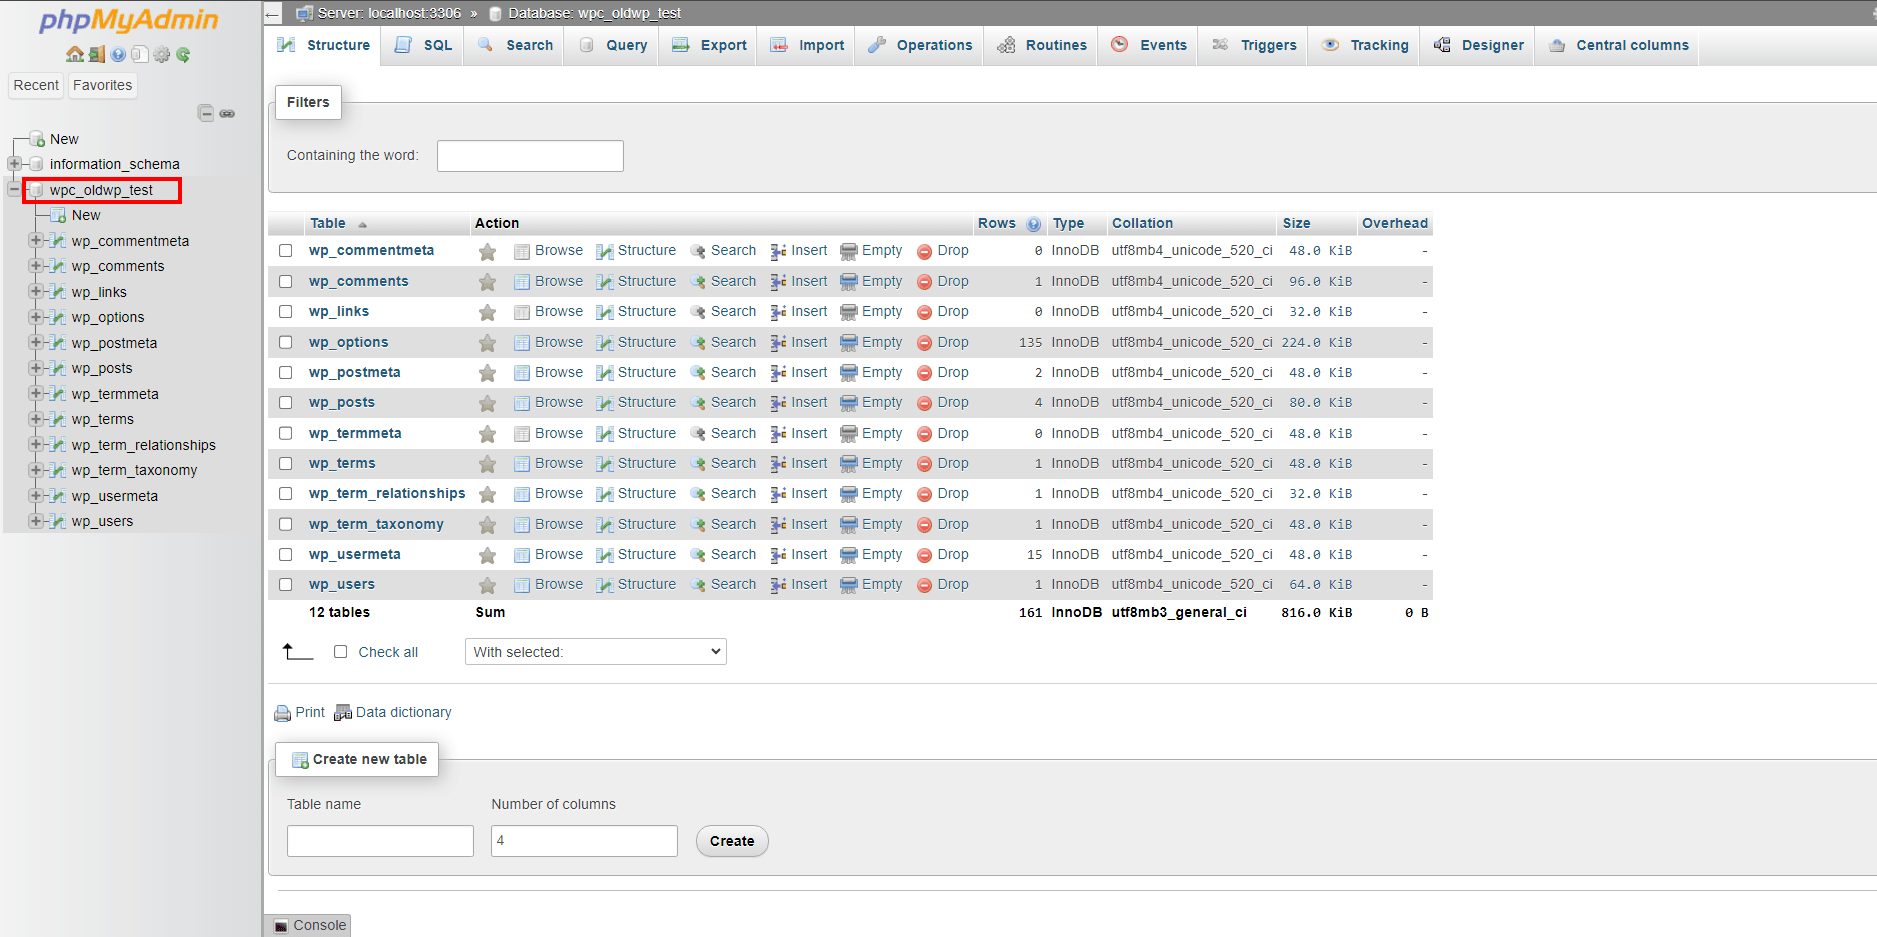Tick the wp_users row checkbox
1877x937 pixels.
[286, 584]
